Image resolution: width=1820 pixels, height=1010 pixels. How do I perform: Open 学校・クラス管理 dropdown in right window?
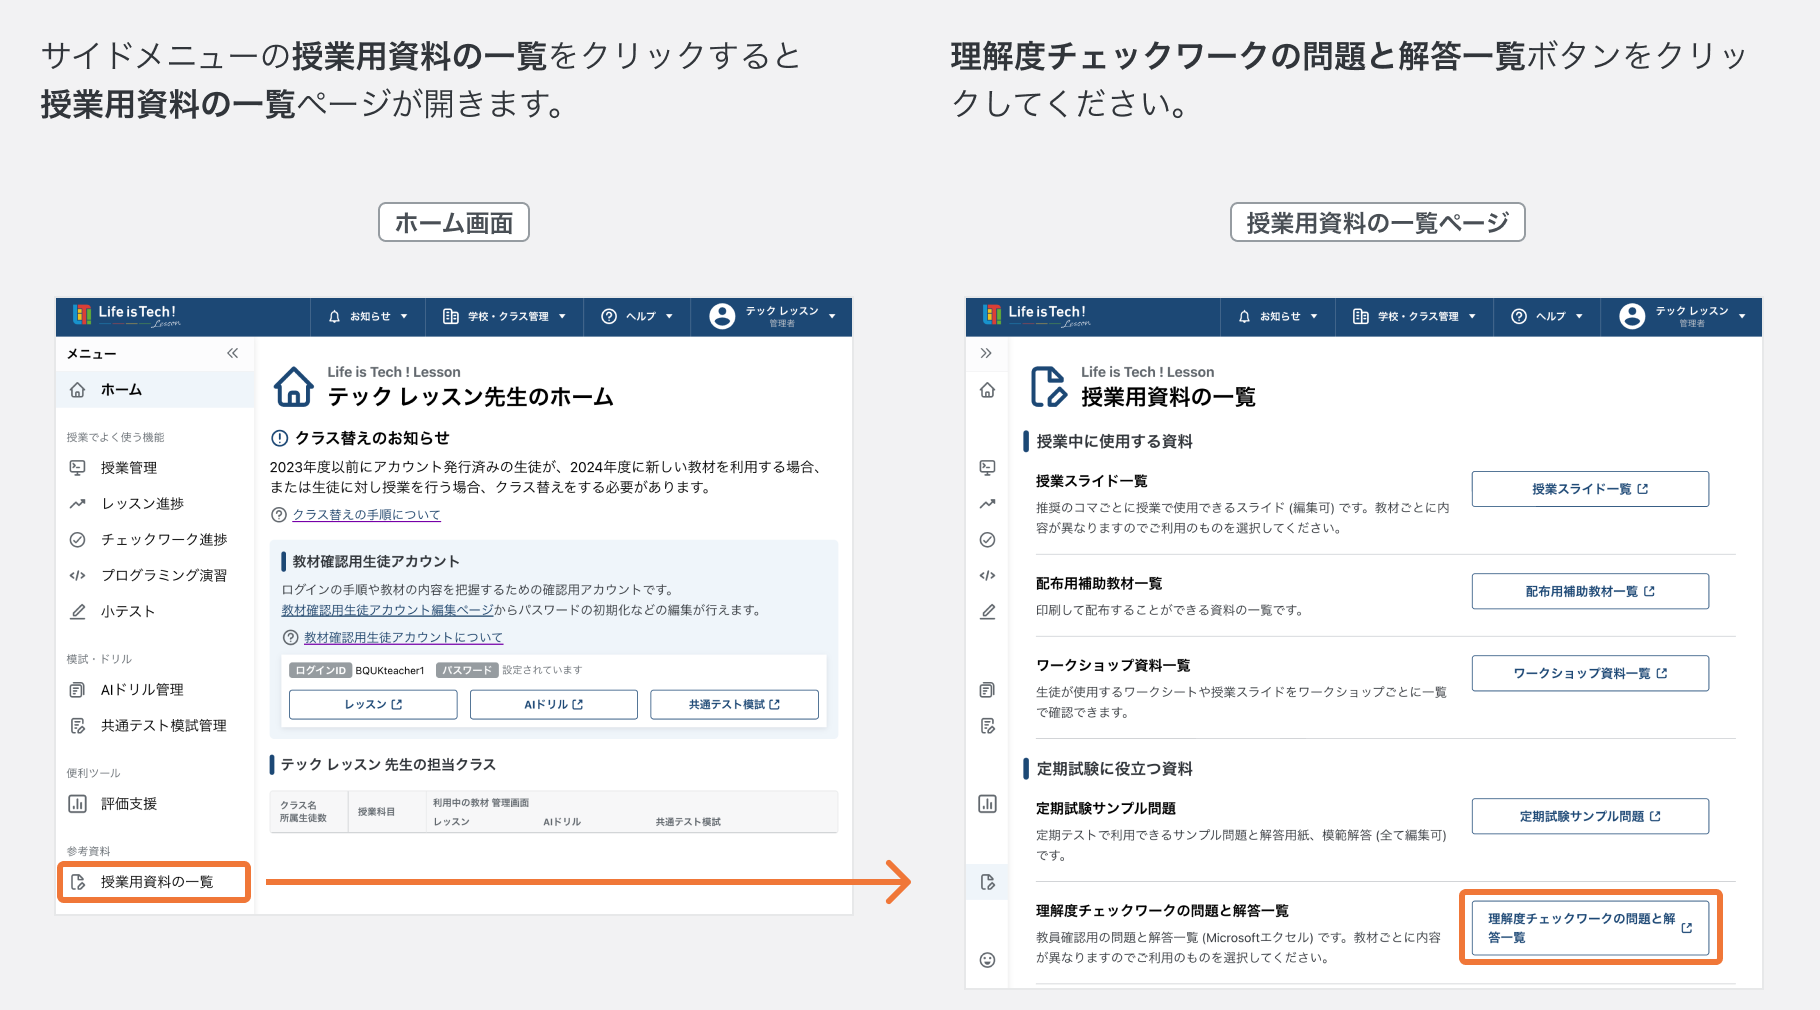pos(1415,317)
